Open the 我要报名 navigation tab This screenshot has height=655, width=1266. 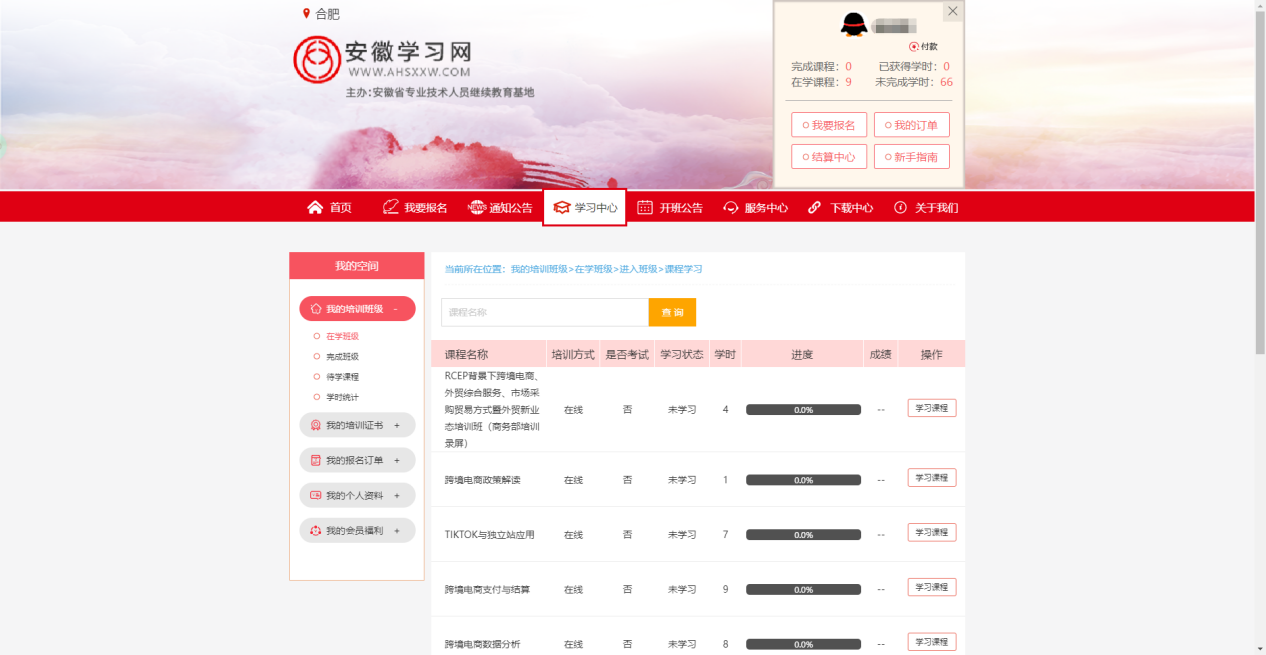[415, 207]
